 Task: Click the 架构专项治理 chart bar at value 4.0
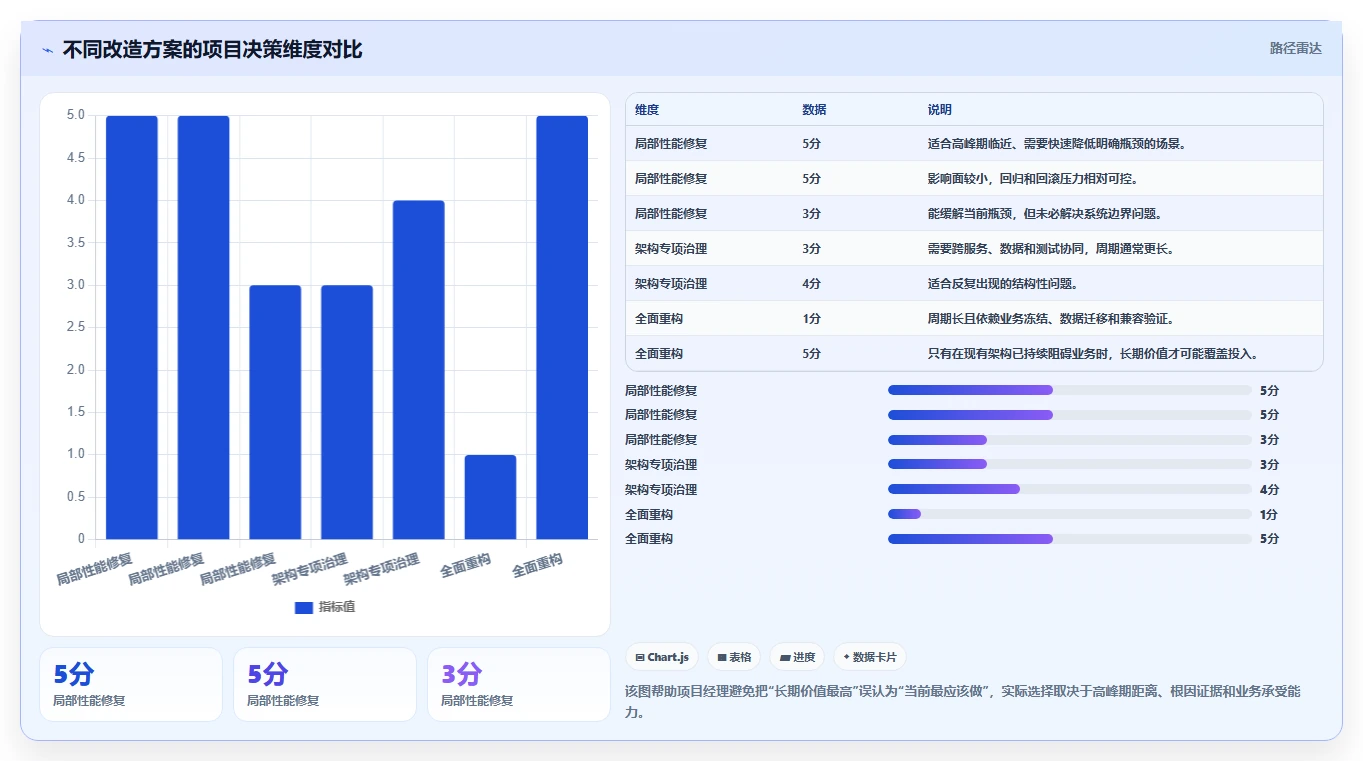[419, 370]
